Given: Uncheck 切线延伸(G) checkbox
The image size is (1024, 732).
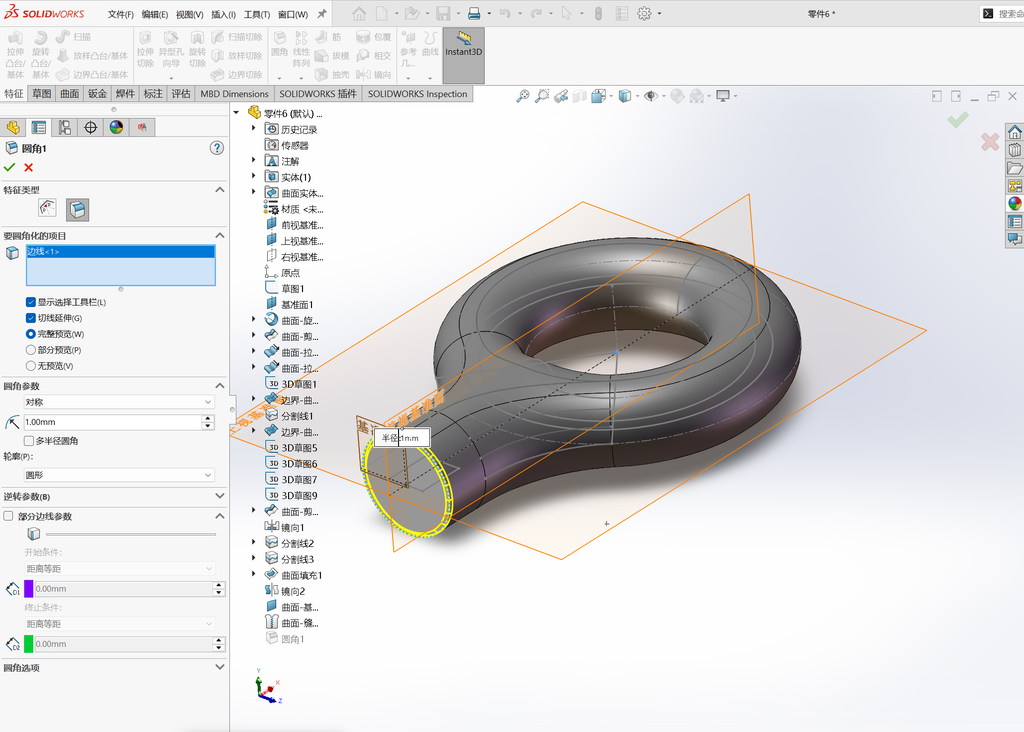Looking at the screenshot, I should click(x=31, y=318).
